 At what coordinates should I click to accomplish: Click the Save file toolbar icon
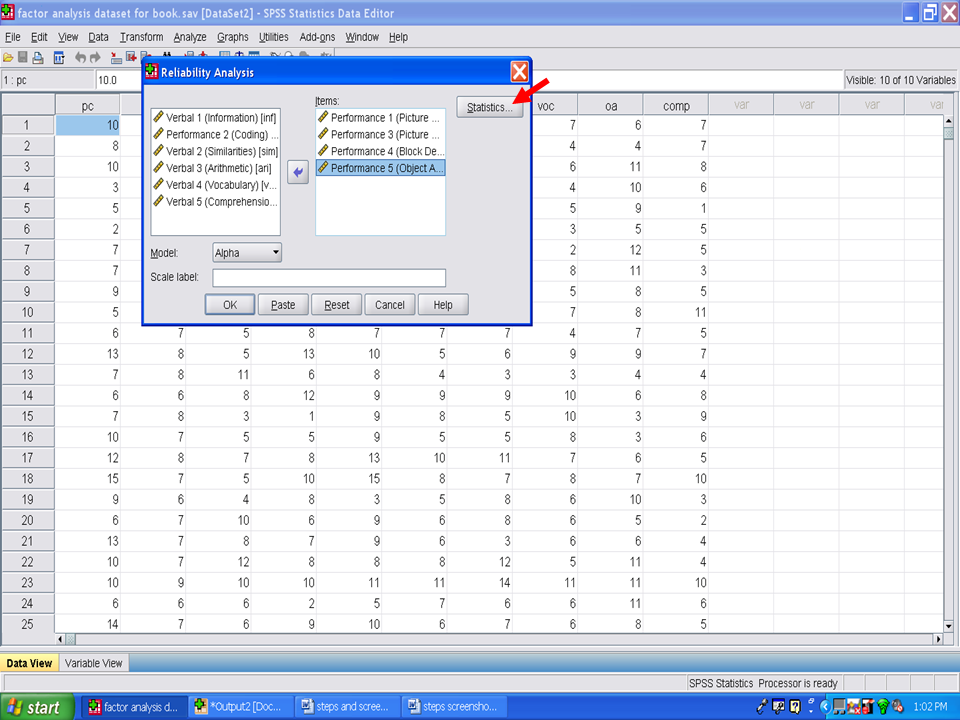pos(23,58)
